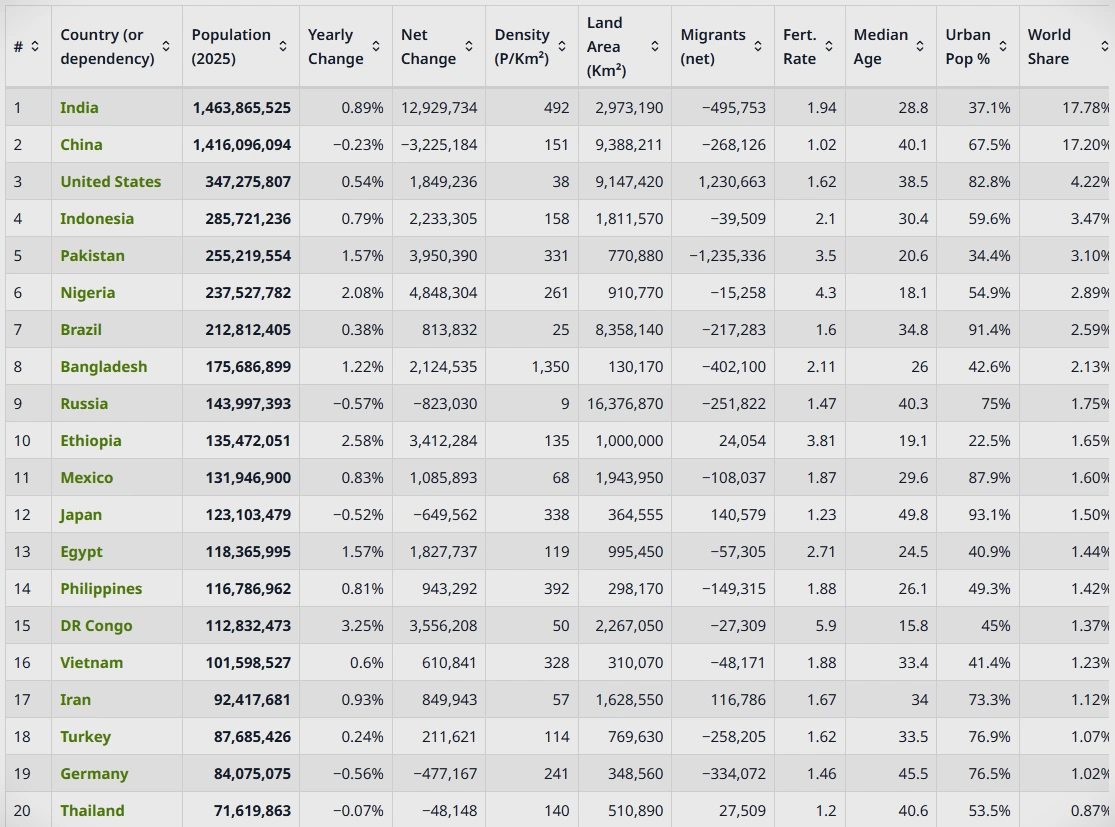The width and height of the screenshot is (1115, 827).
Task: Select Egypt's fertility rate 2.71
Action: pyautogui.click(x=821, y=551)
